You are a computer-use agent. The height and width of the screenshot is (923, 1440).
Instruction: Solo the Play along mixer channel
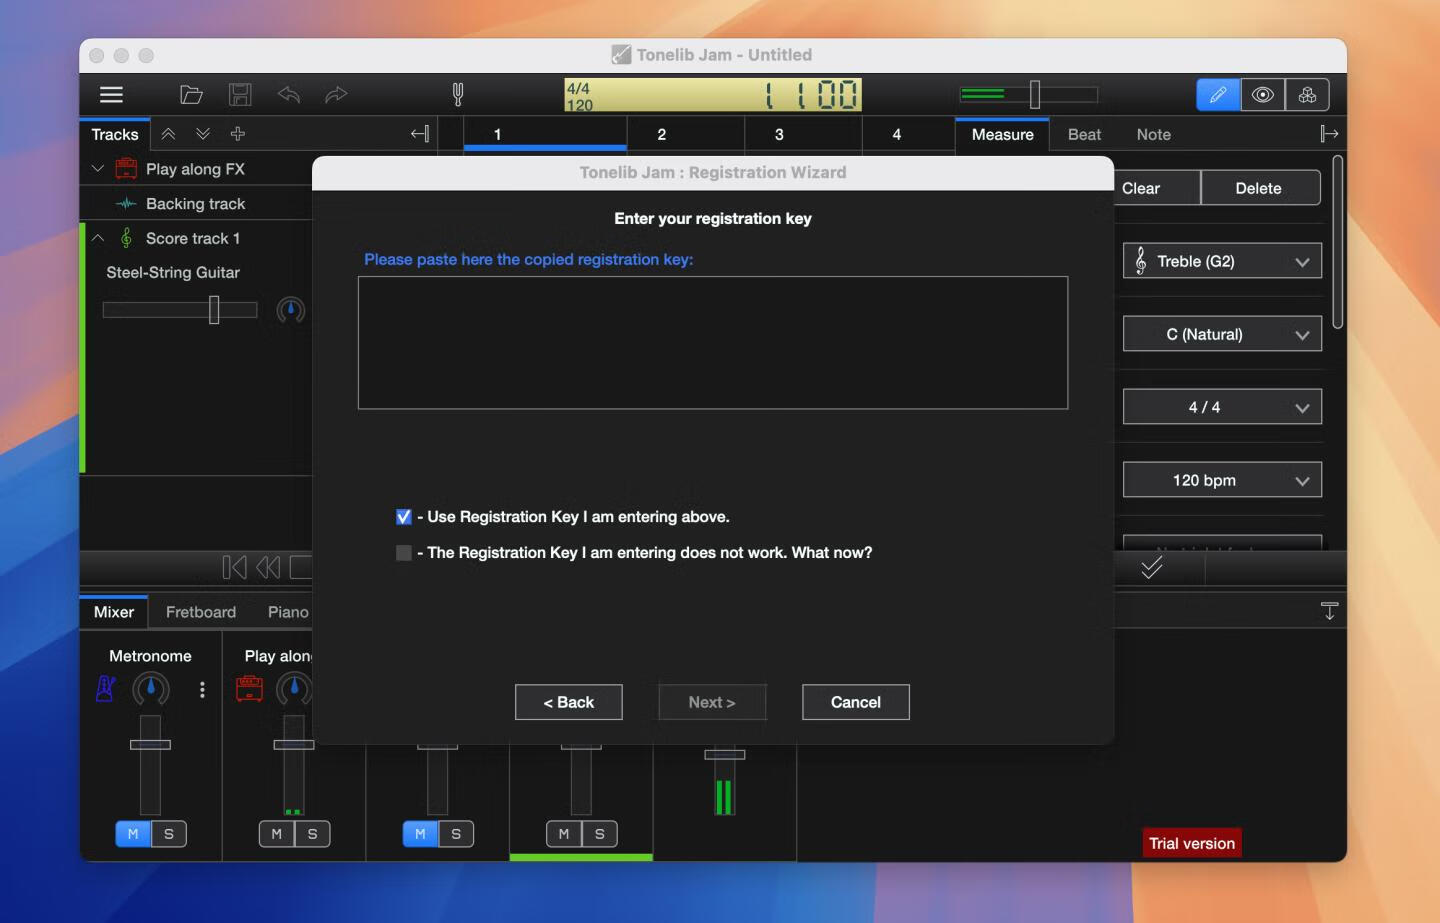tap(313, 834)
